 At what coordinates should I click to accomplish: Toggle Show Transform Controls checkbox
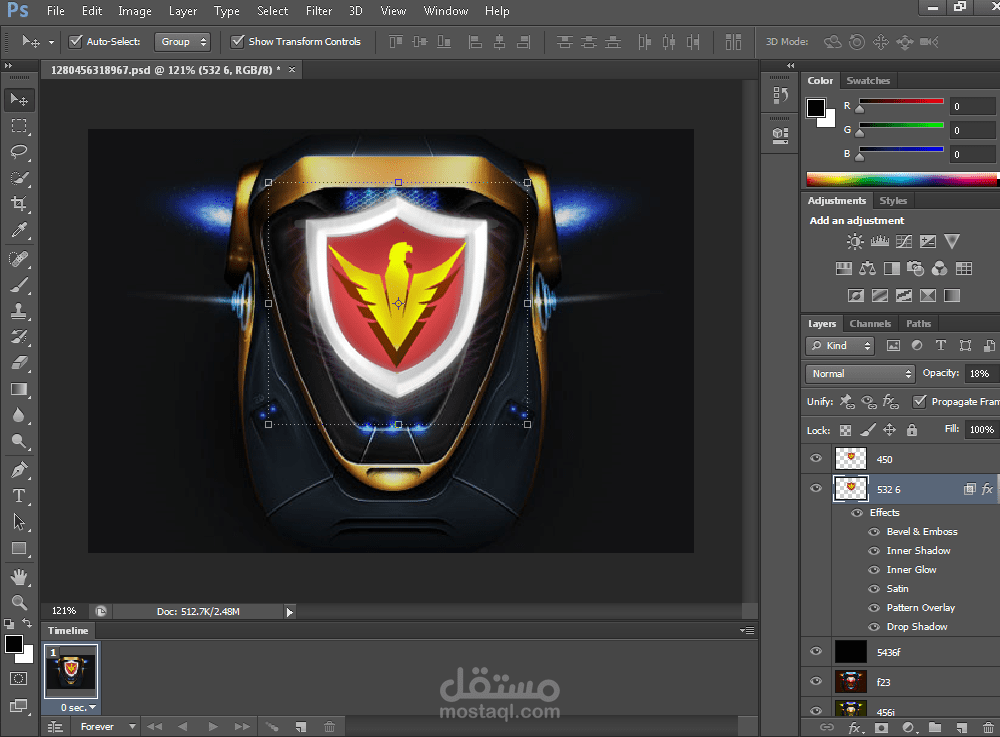[237, 41]
